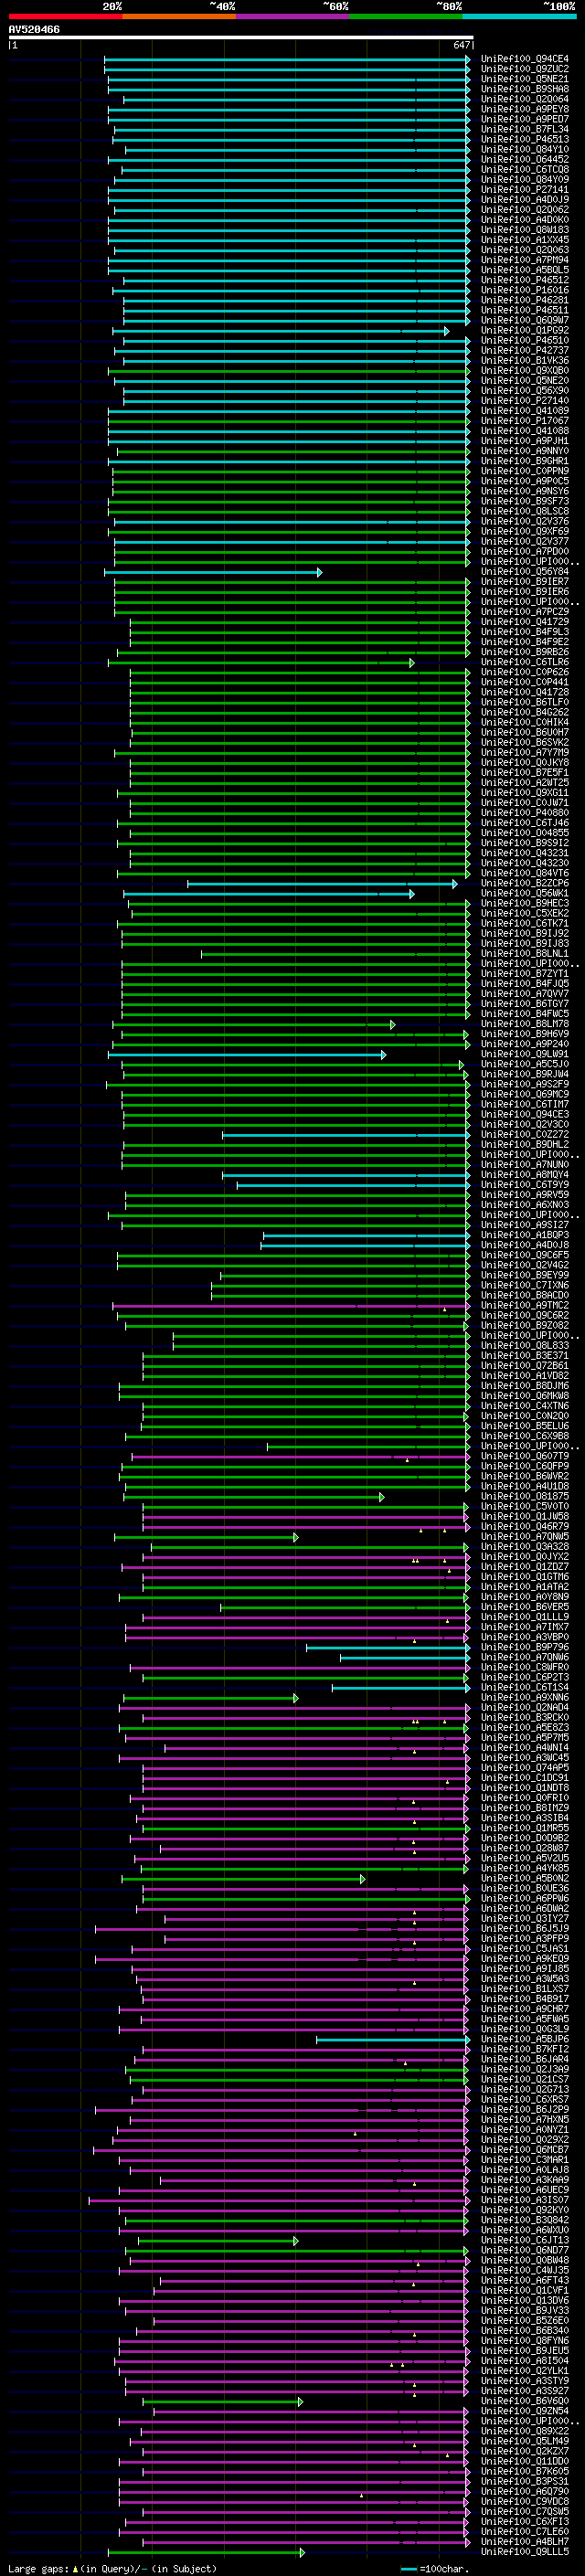Select hit UniRef100_Q56Y84
The height and width of the screenshot is (2576, 585).
[524, 571]
